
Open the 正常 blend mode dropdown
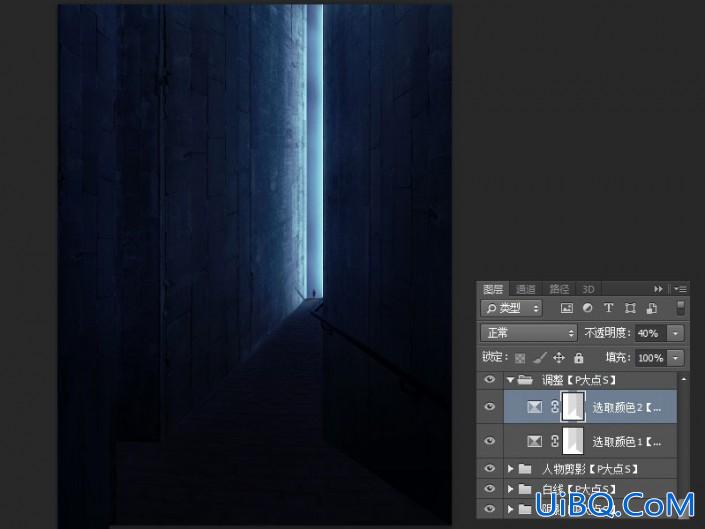(x=529, y=333)
